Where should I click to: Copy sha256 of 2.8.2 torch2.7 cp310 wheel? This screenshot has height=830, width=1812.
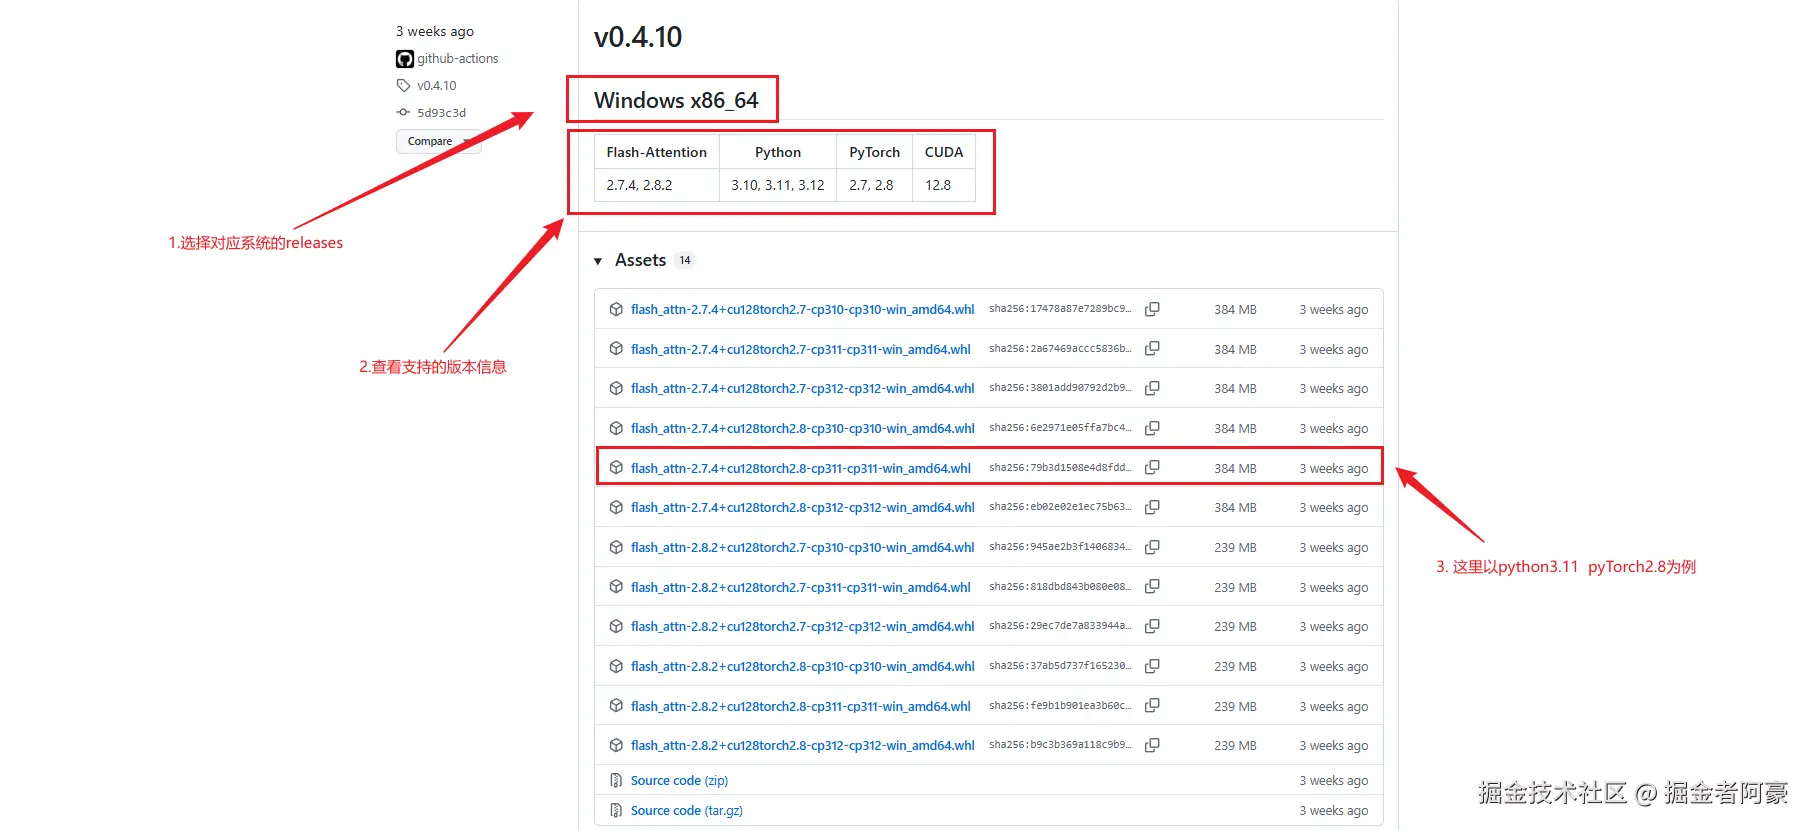(x=1152, y=547)
